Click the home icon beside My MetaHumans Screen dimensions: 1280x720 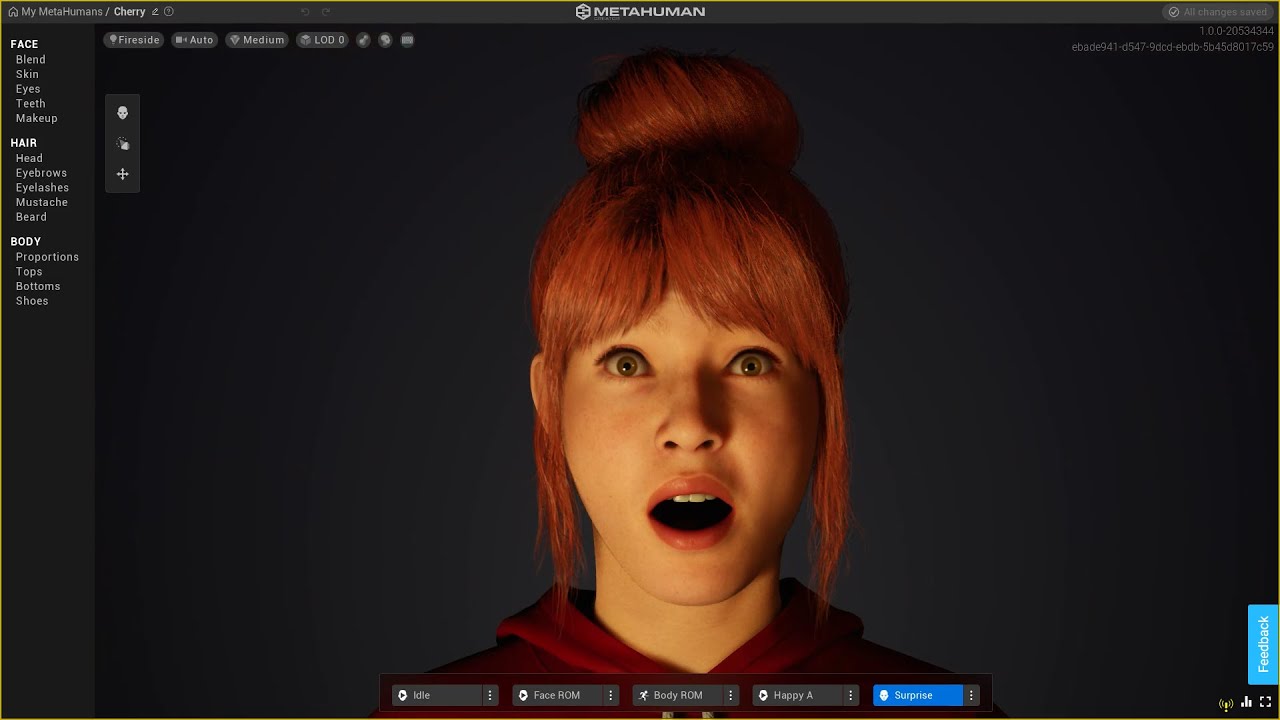point(13,12)
